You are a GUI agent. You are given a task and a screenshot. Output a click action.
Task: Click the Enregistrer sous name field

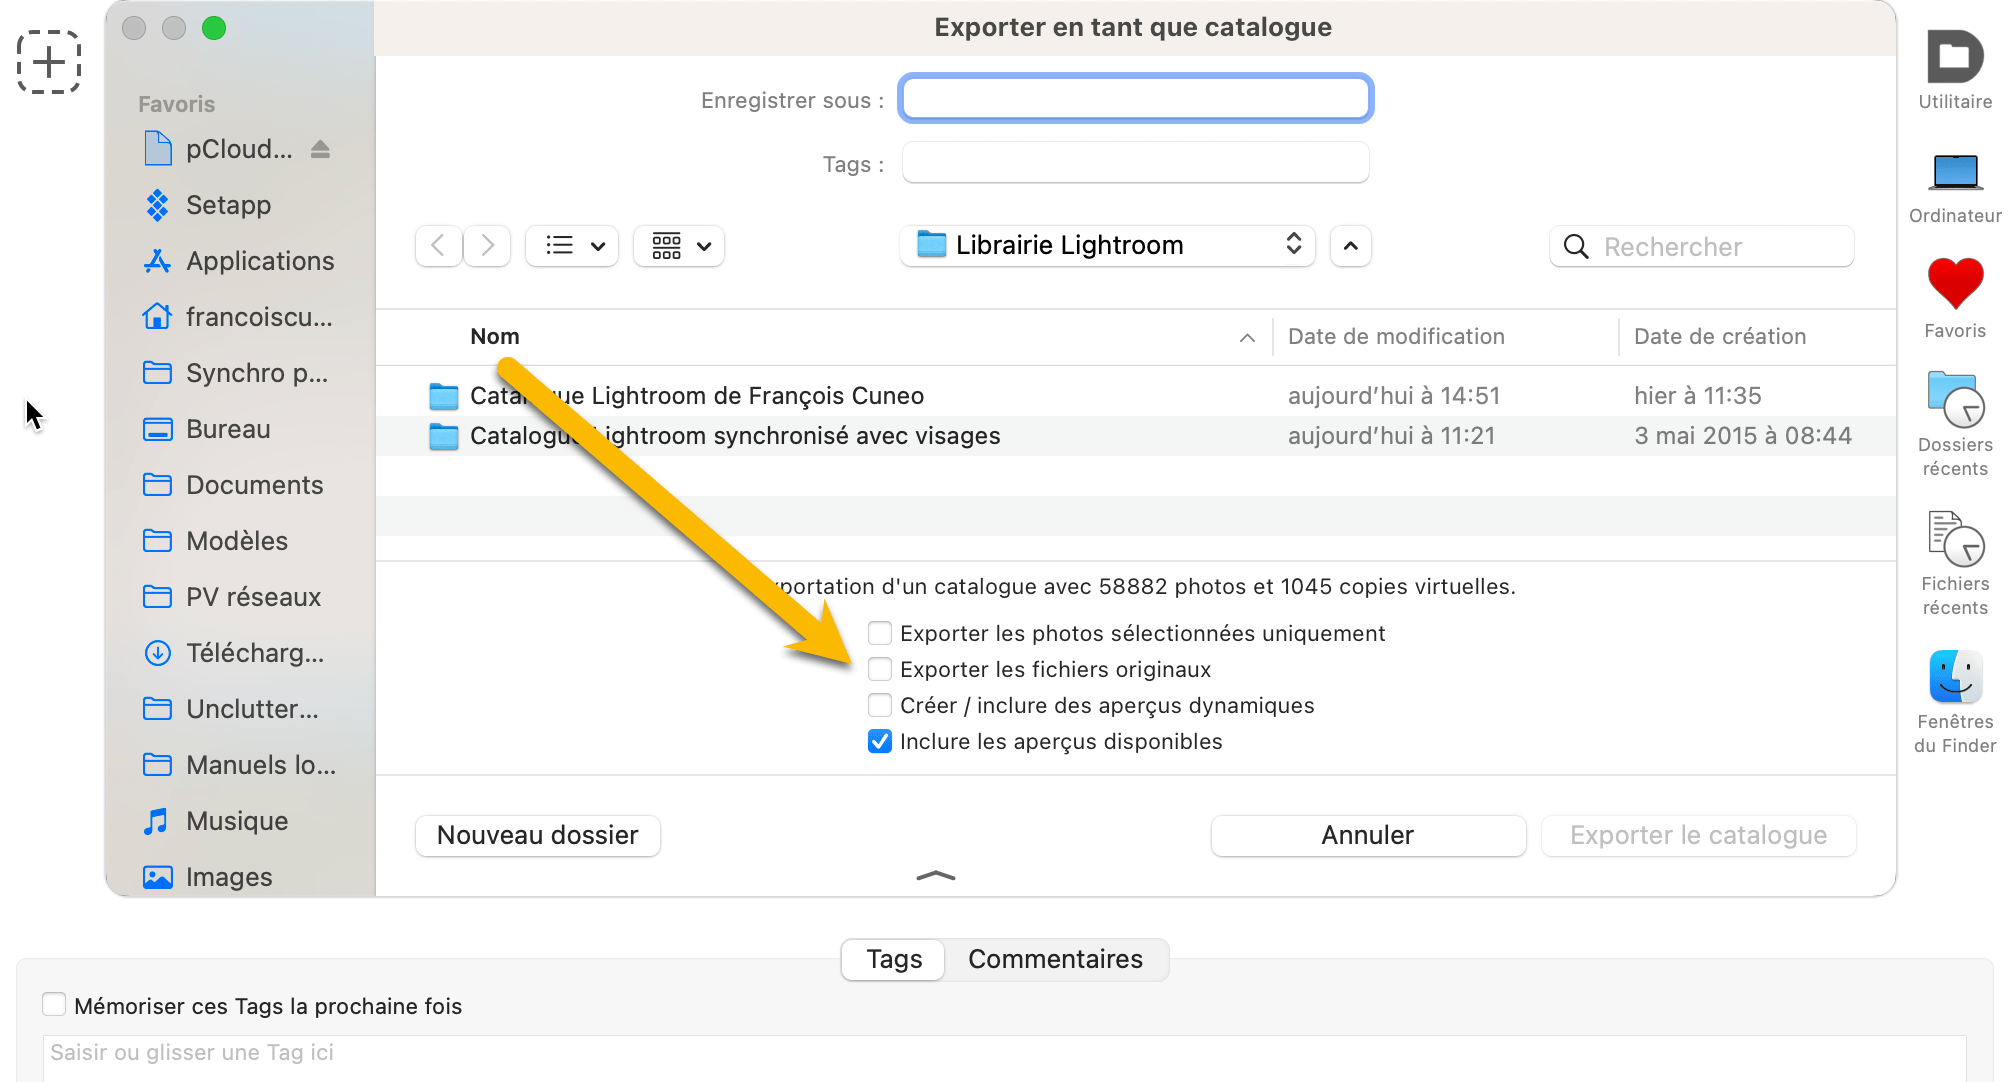[1135, 98]
